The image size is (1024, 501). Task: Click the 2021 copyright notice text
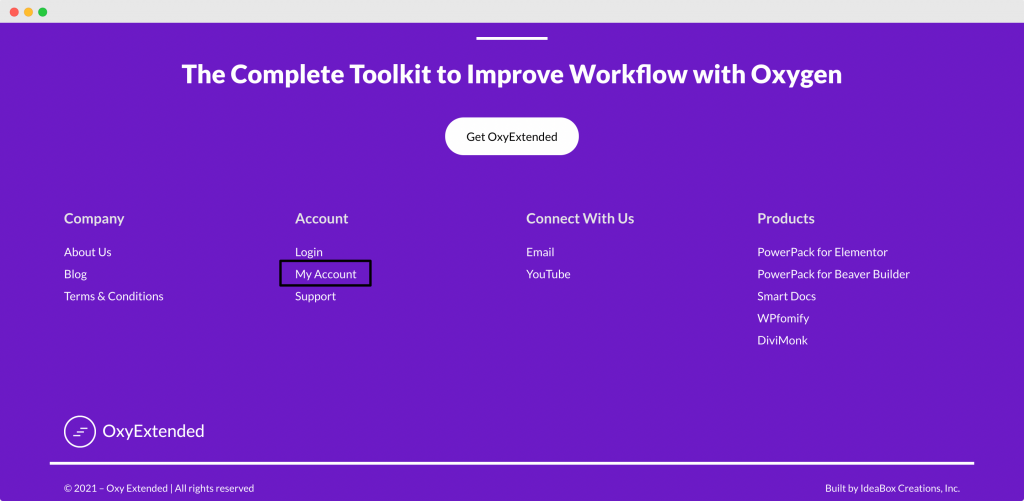tap(159, 489)
